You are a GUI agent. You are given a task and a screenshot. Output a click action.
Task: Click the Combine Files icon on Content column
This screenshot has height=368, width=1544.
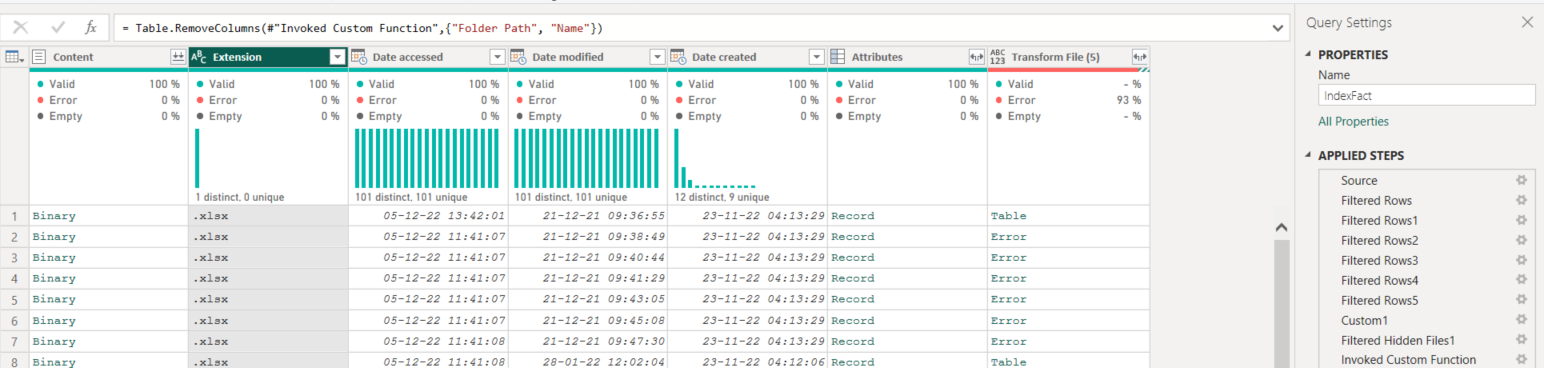tap(178, 57)
